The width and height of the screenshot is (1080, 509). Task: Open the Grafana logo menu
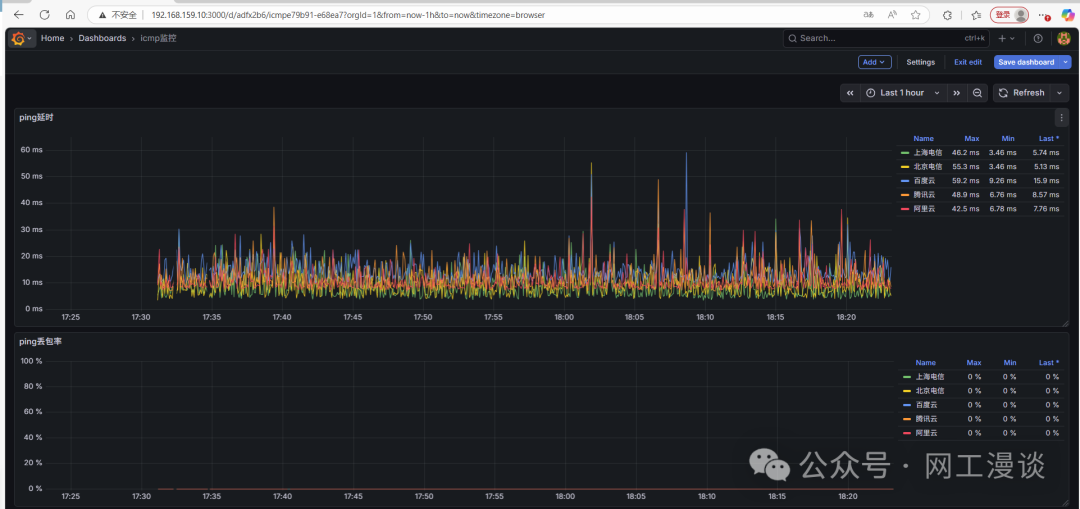(x=21, y=39)
